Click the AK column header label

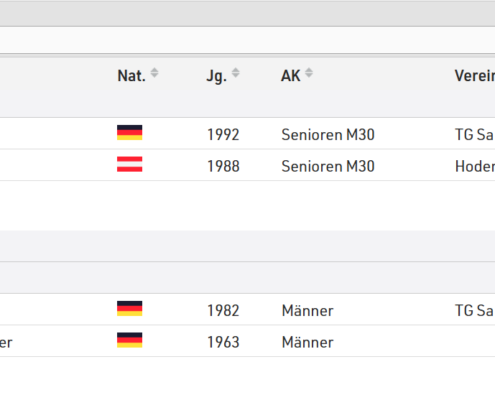(291, 76)
